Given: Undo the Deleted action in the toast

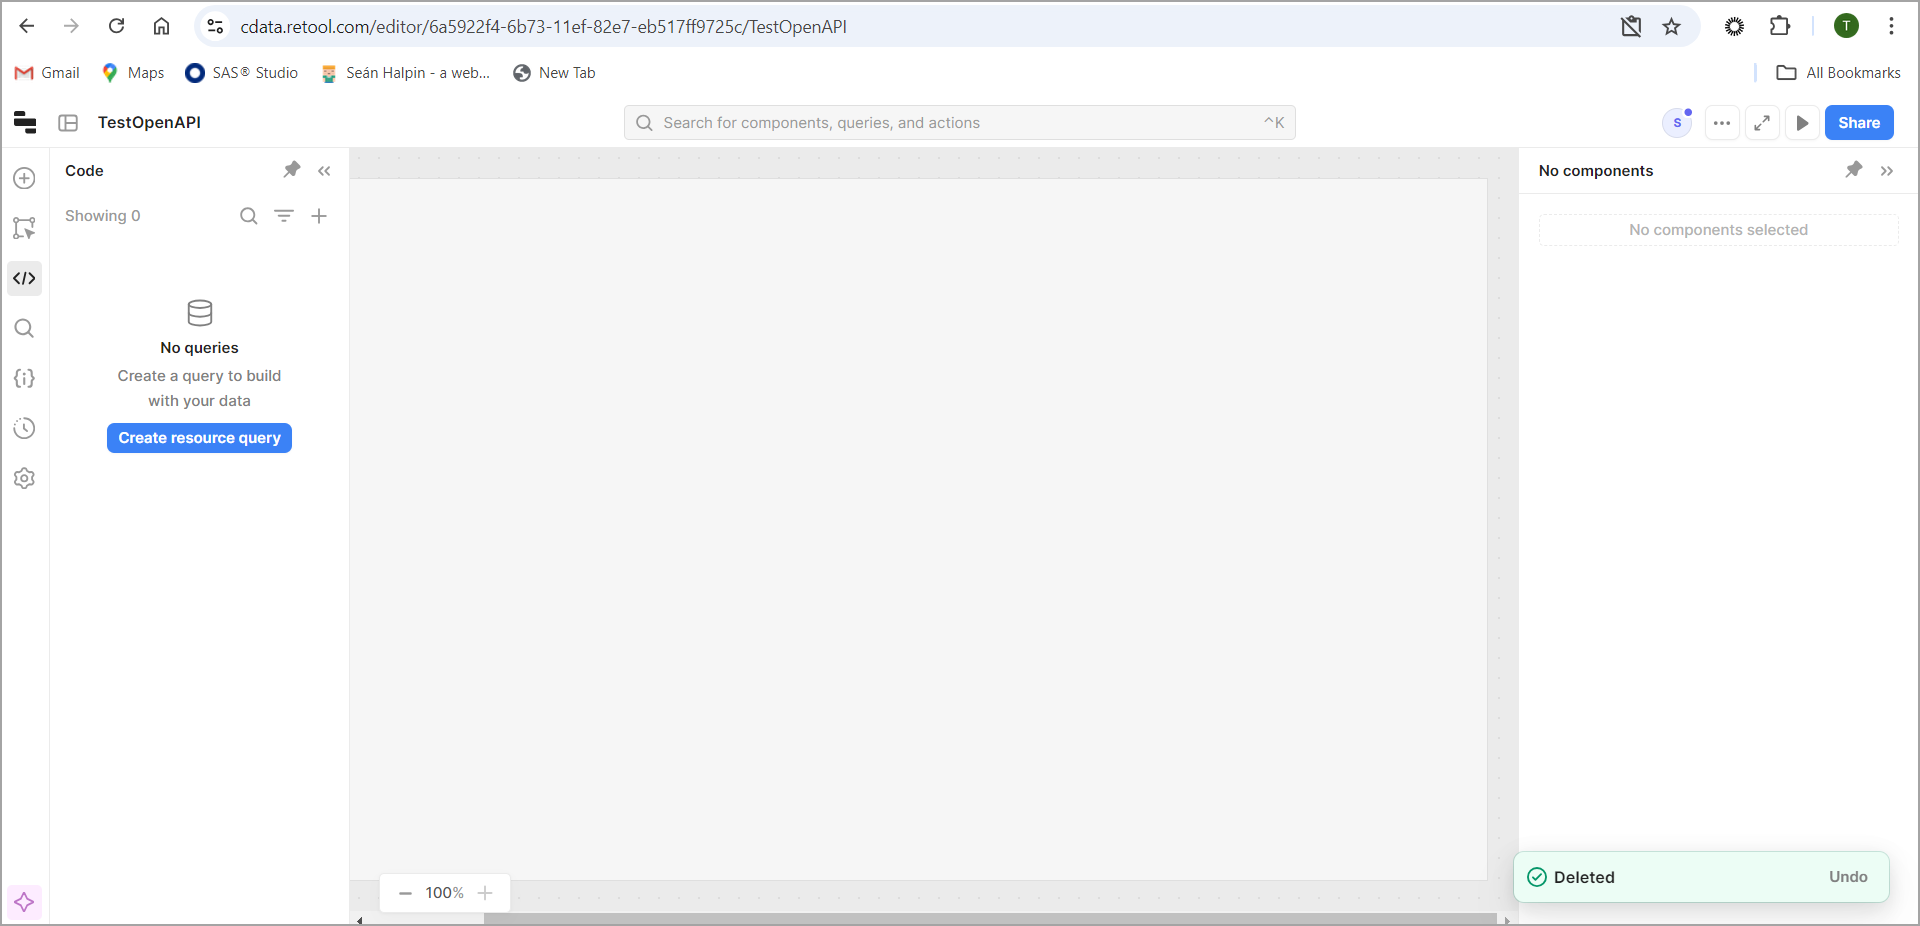Looking at the screenshot, I should coord(1848,877).
